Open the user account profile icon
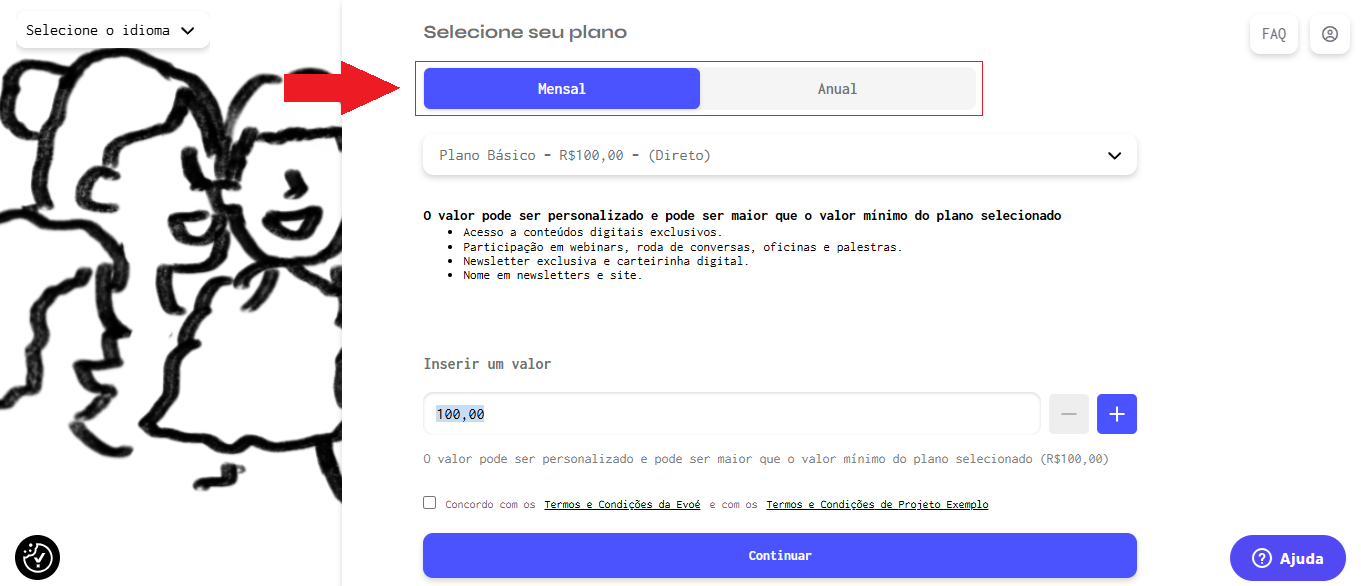1361x586 pixels. click(x=1329, y=34)
